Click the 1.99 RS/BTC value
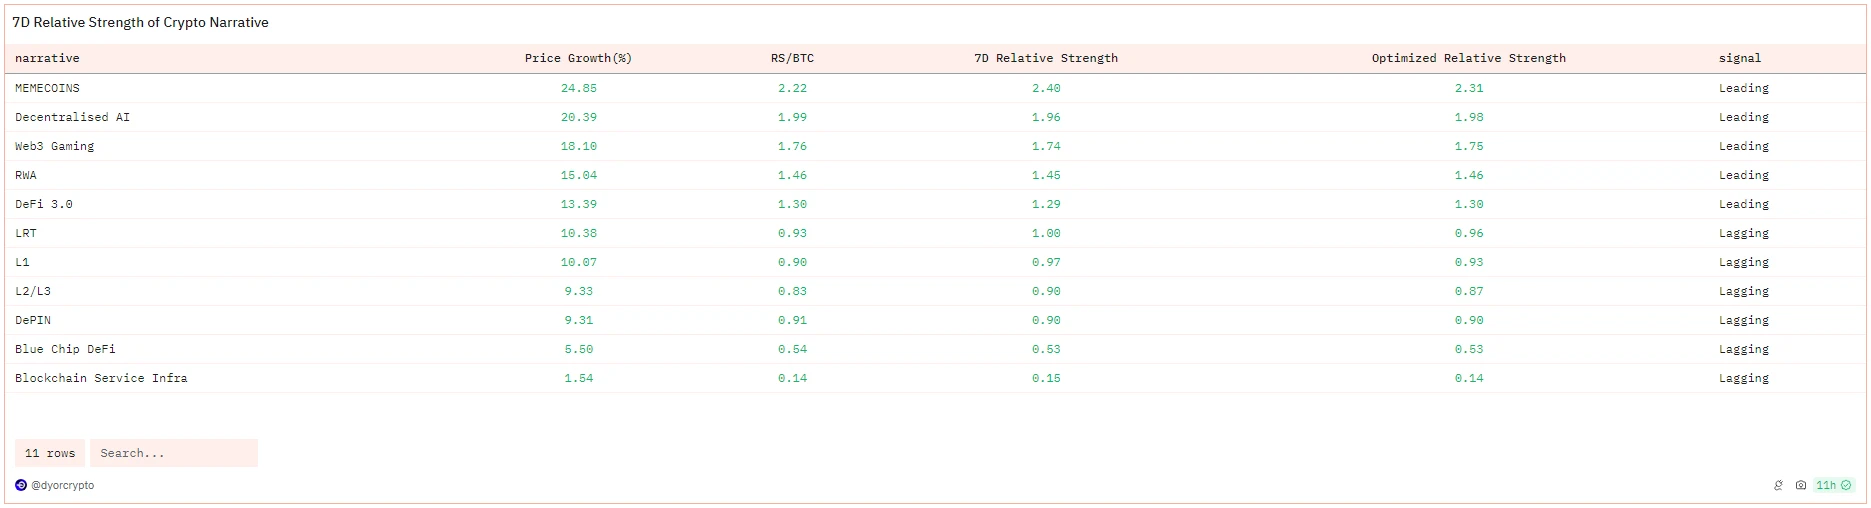This screenshot has height=508, width=1871. click(x=792, y=117)
